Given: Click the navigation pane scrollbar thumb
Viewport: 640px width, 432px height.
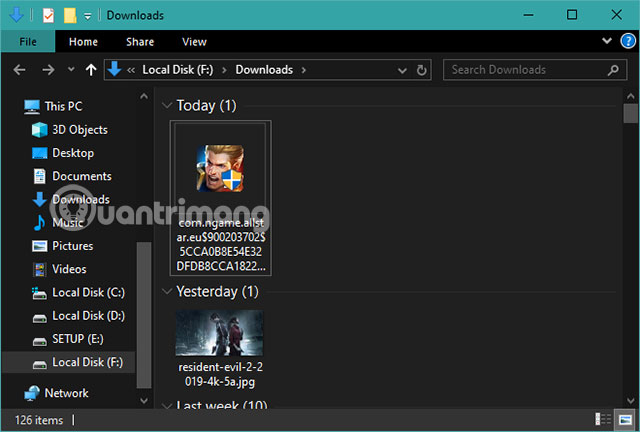Looking at the screenshot, I should pos(144,314).
